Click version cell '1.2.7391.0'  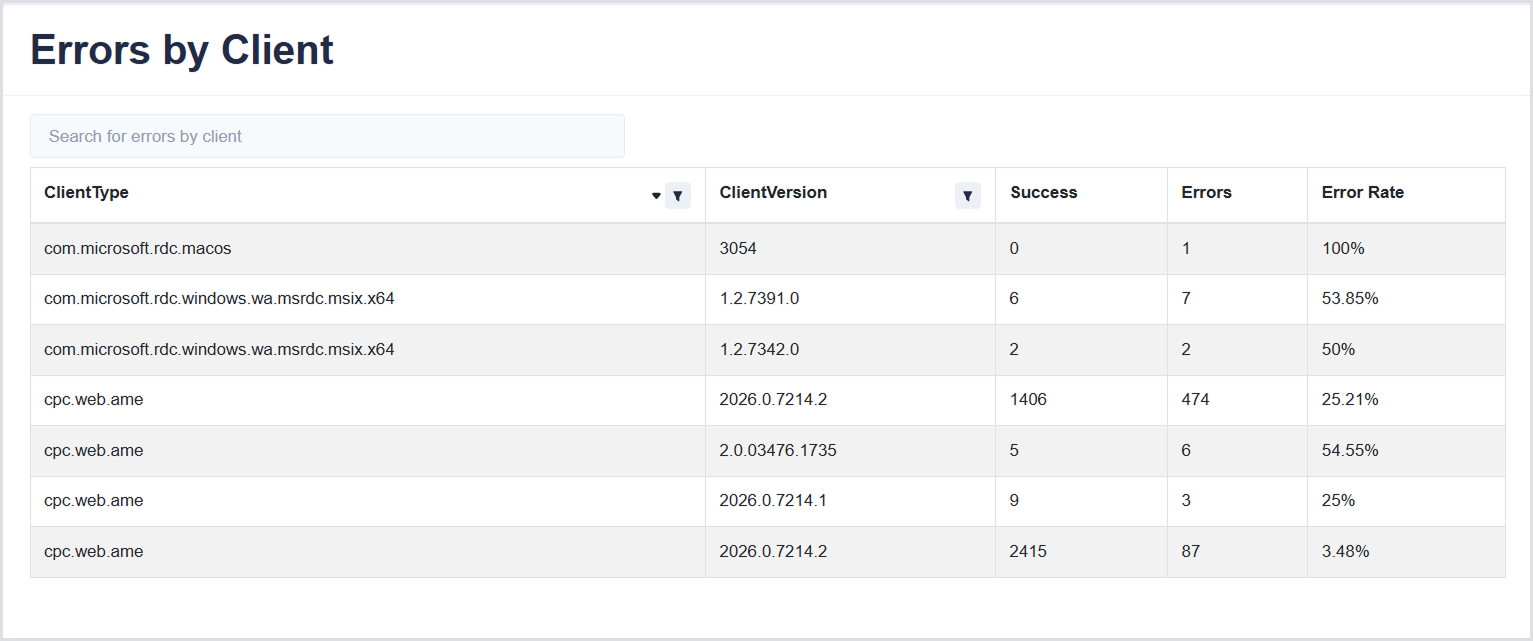tap(850, 299)
